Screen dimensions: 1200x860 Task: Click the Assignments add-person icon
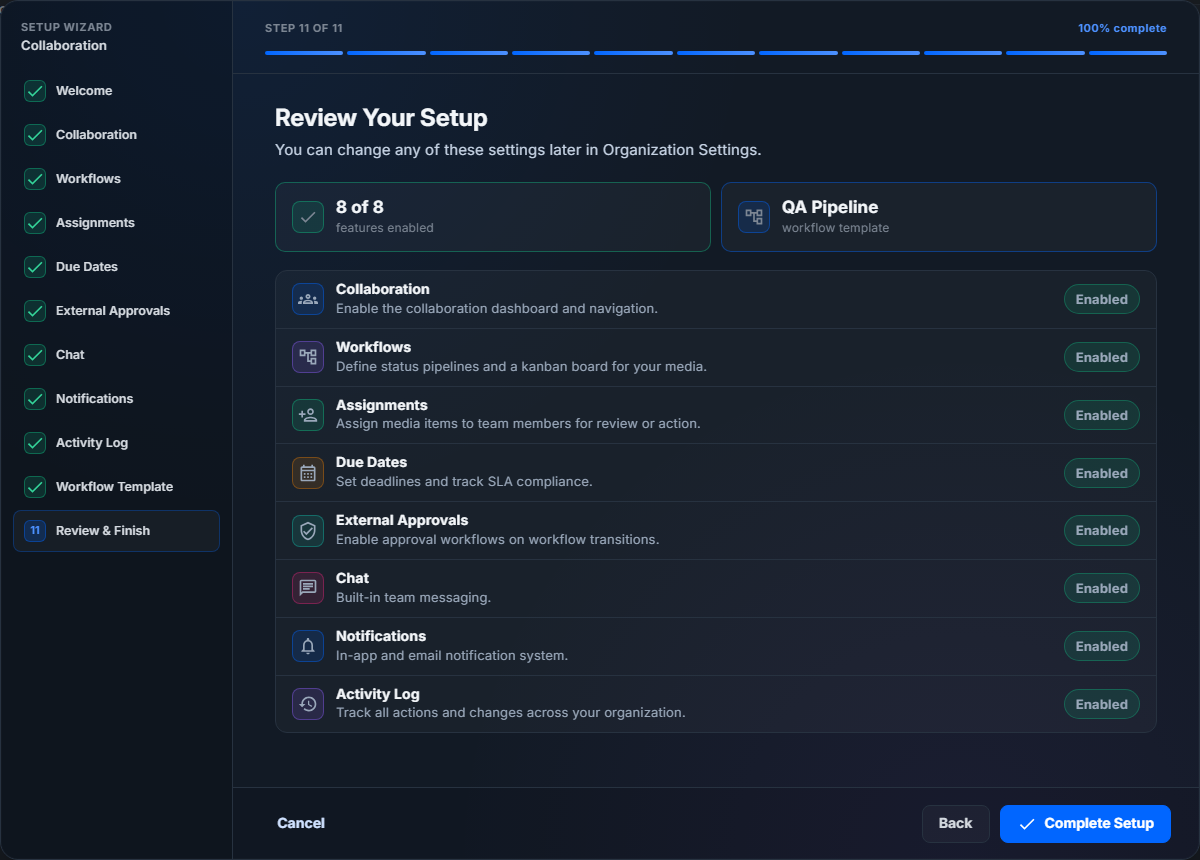pyautogui.click(x=308, y=415)
